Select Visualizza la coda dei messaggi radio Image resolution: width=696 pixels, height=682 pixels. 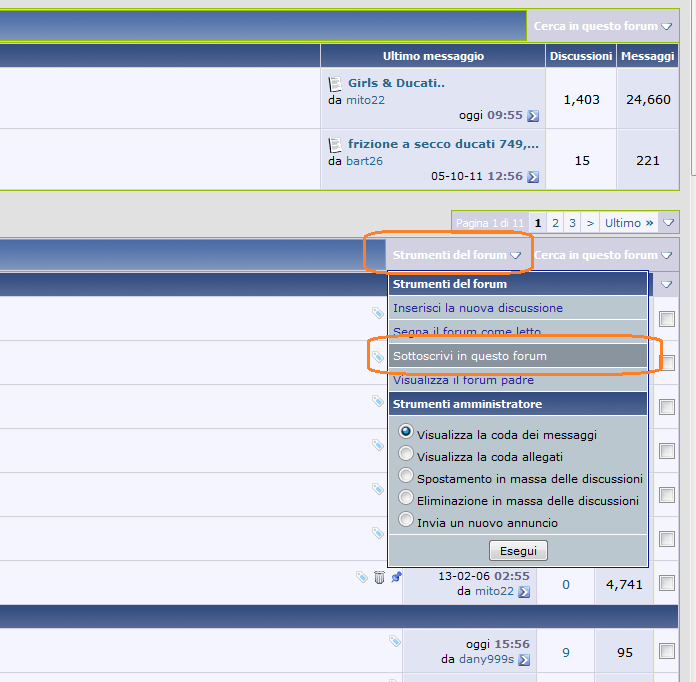[x=406, y=432]
